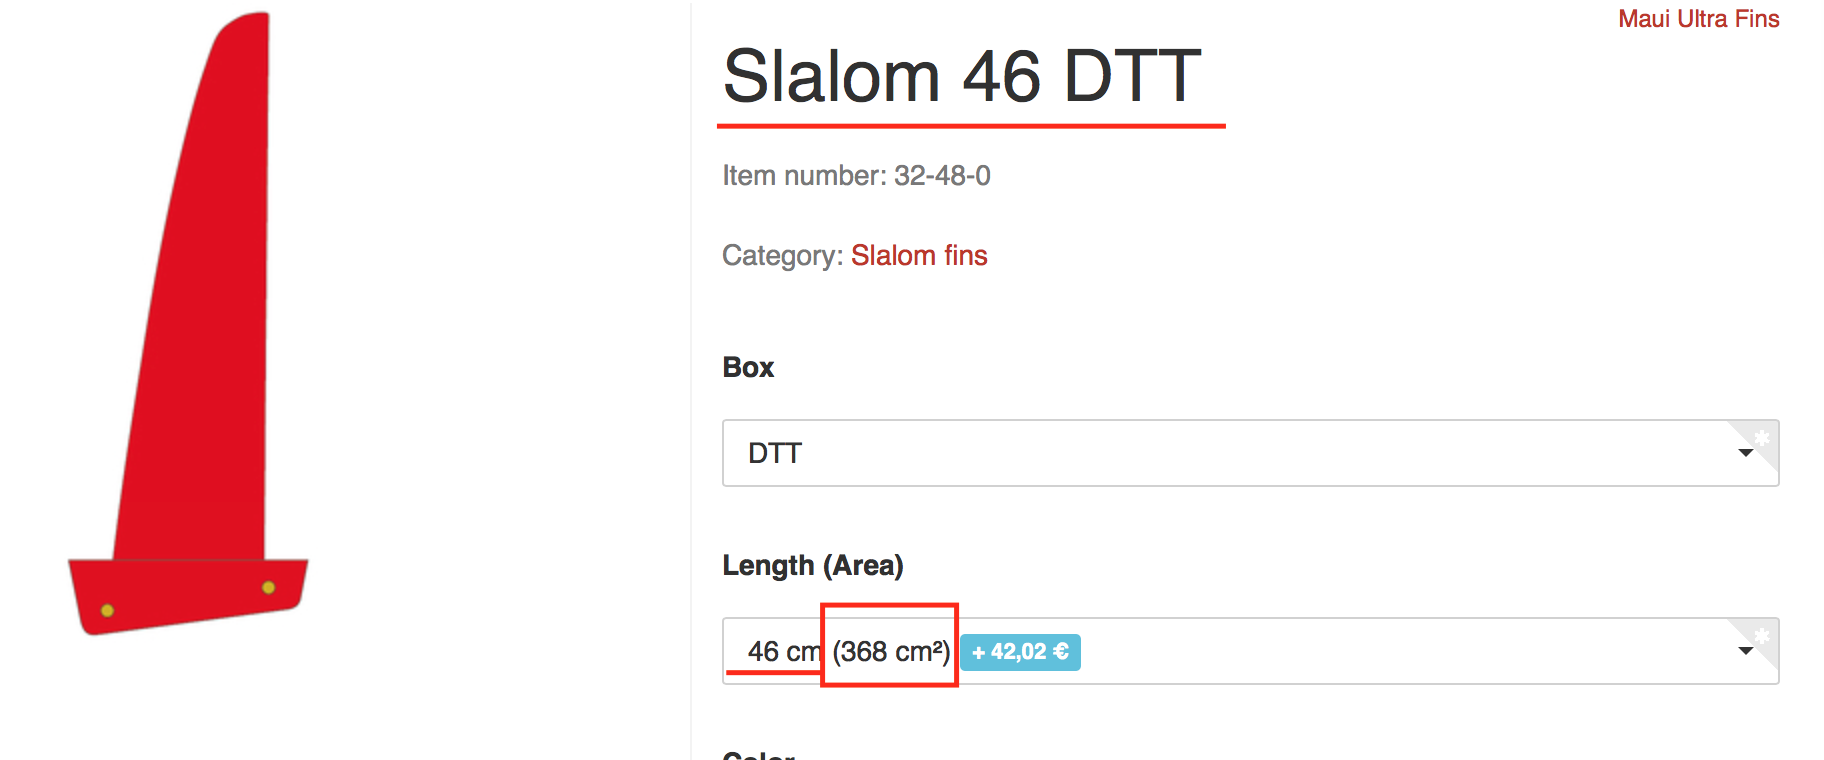Screen dimensions: 1824x760
Task: Click the Length (Area) field label
Action: pyautogui.click(x=812, y=566)
